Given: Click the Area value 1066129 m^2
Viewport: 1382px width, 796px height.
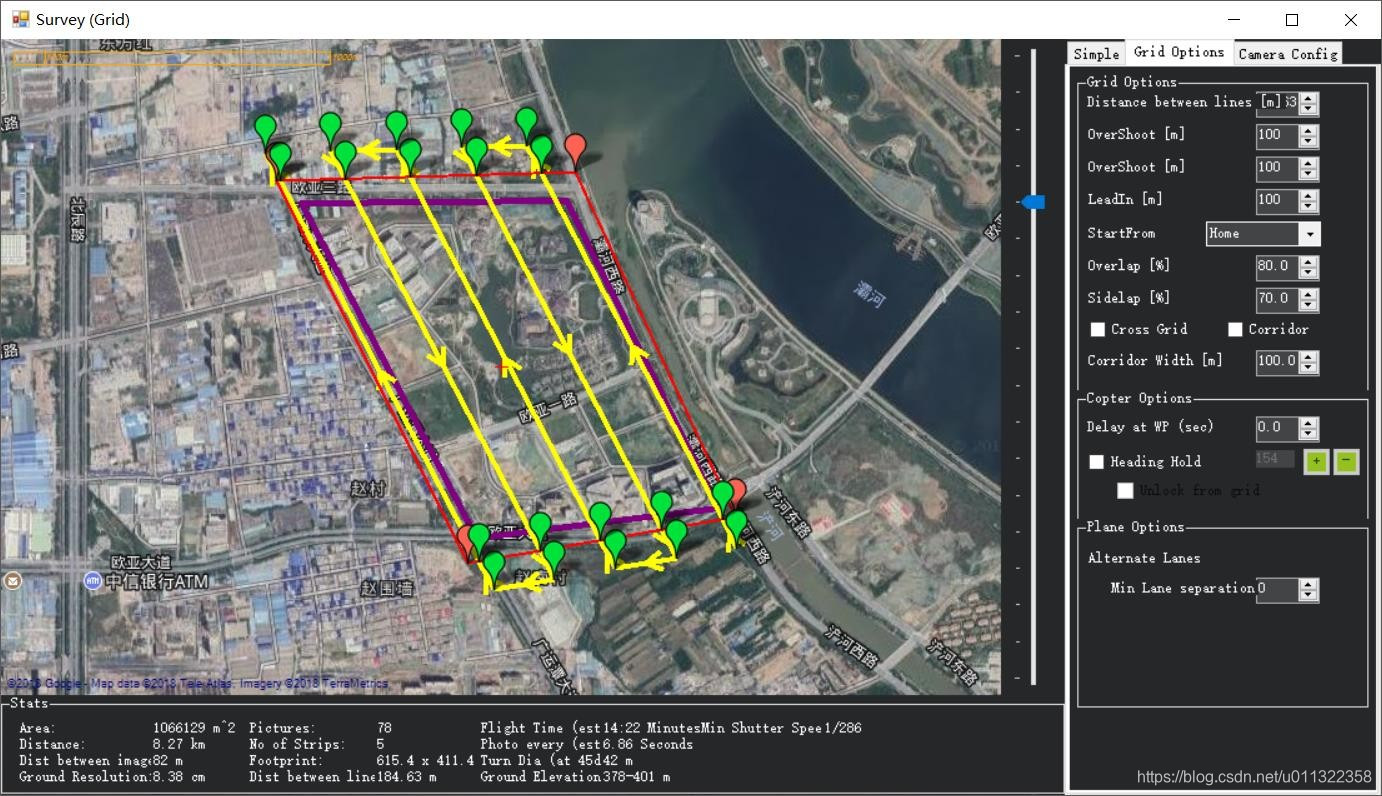Looking at the screenshot, I should coord(194,728).
